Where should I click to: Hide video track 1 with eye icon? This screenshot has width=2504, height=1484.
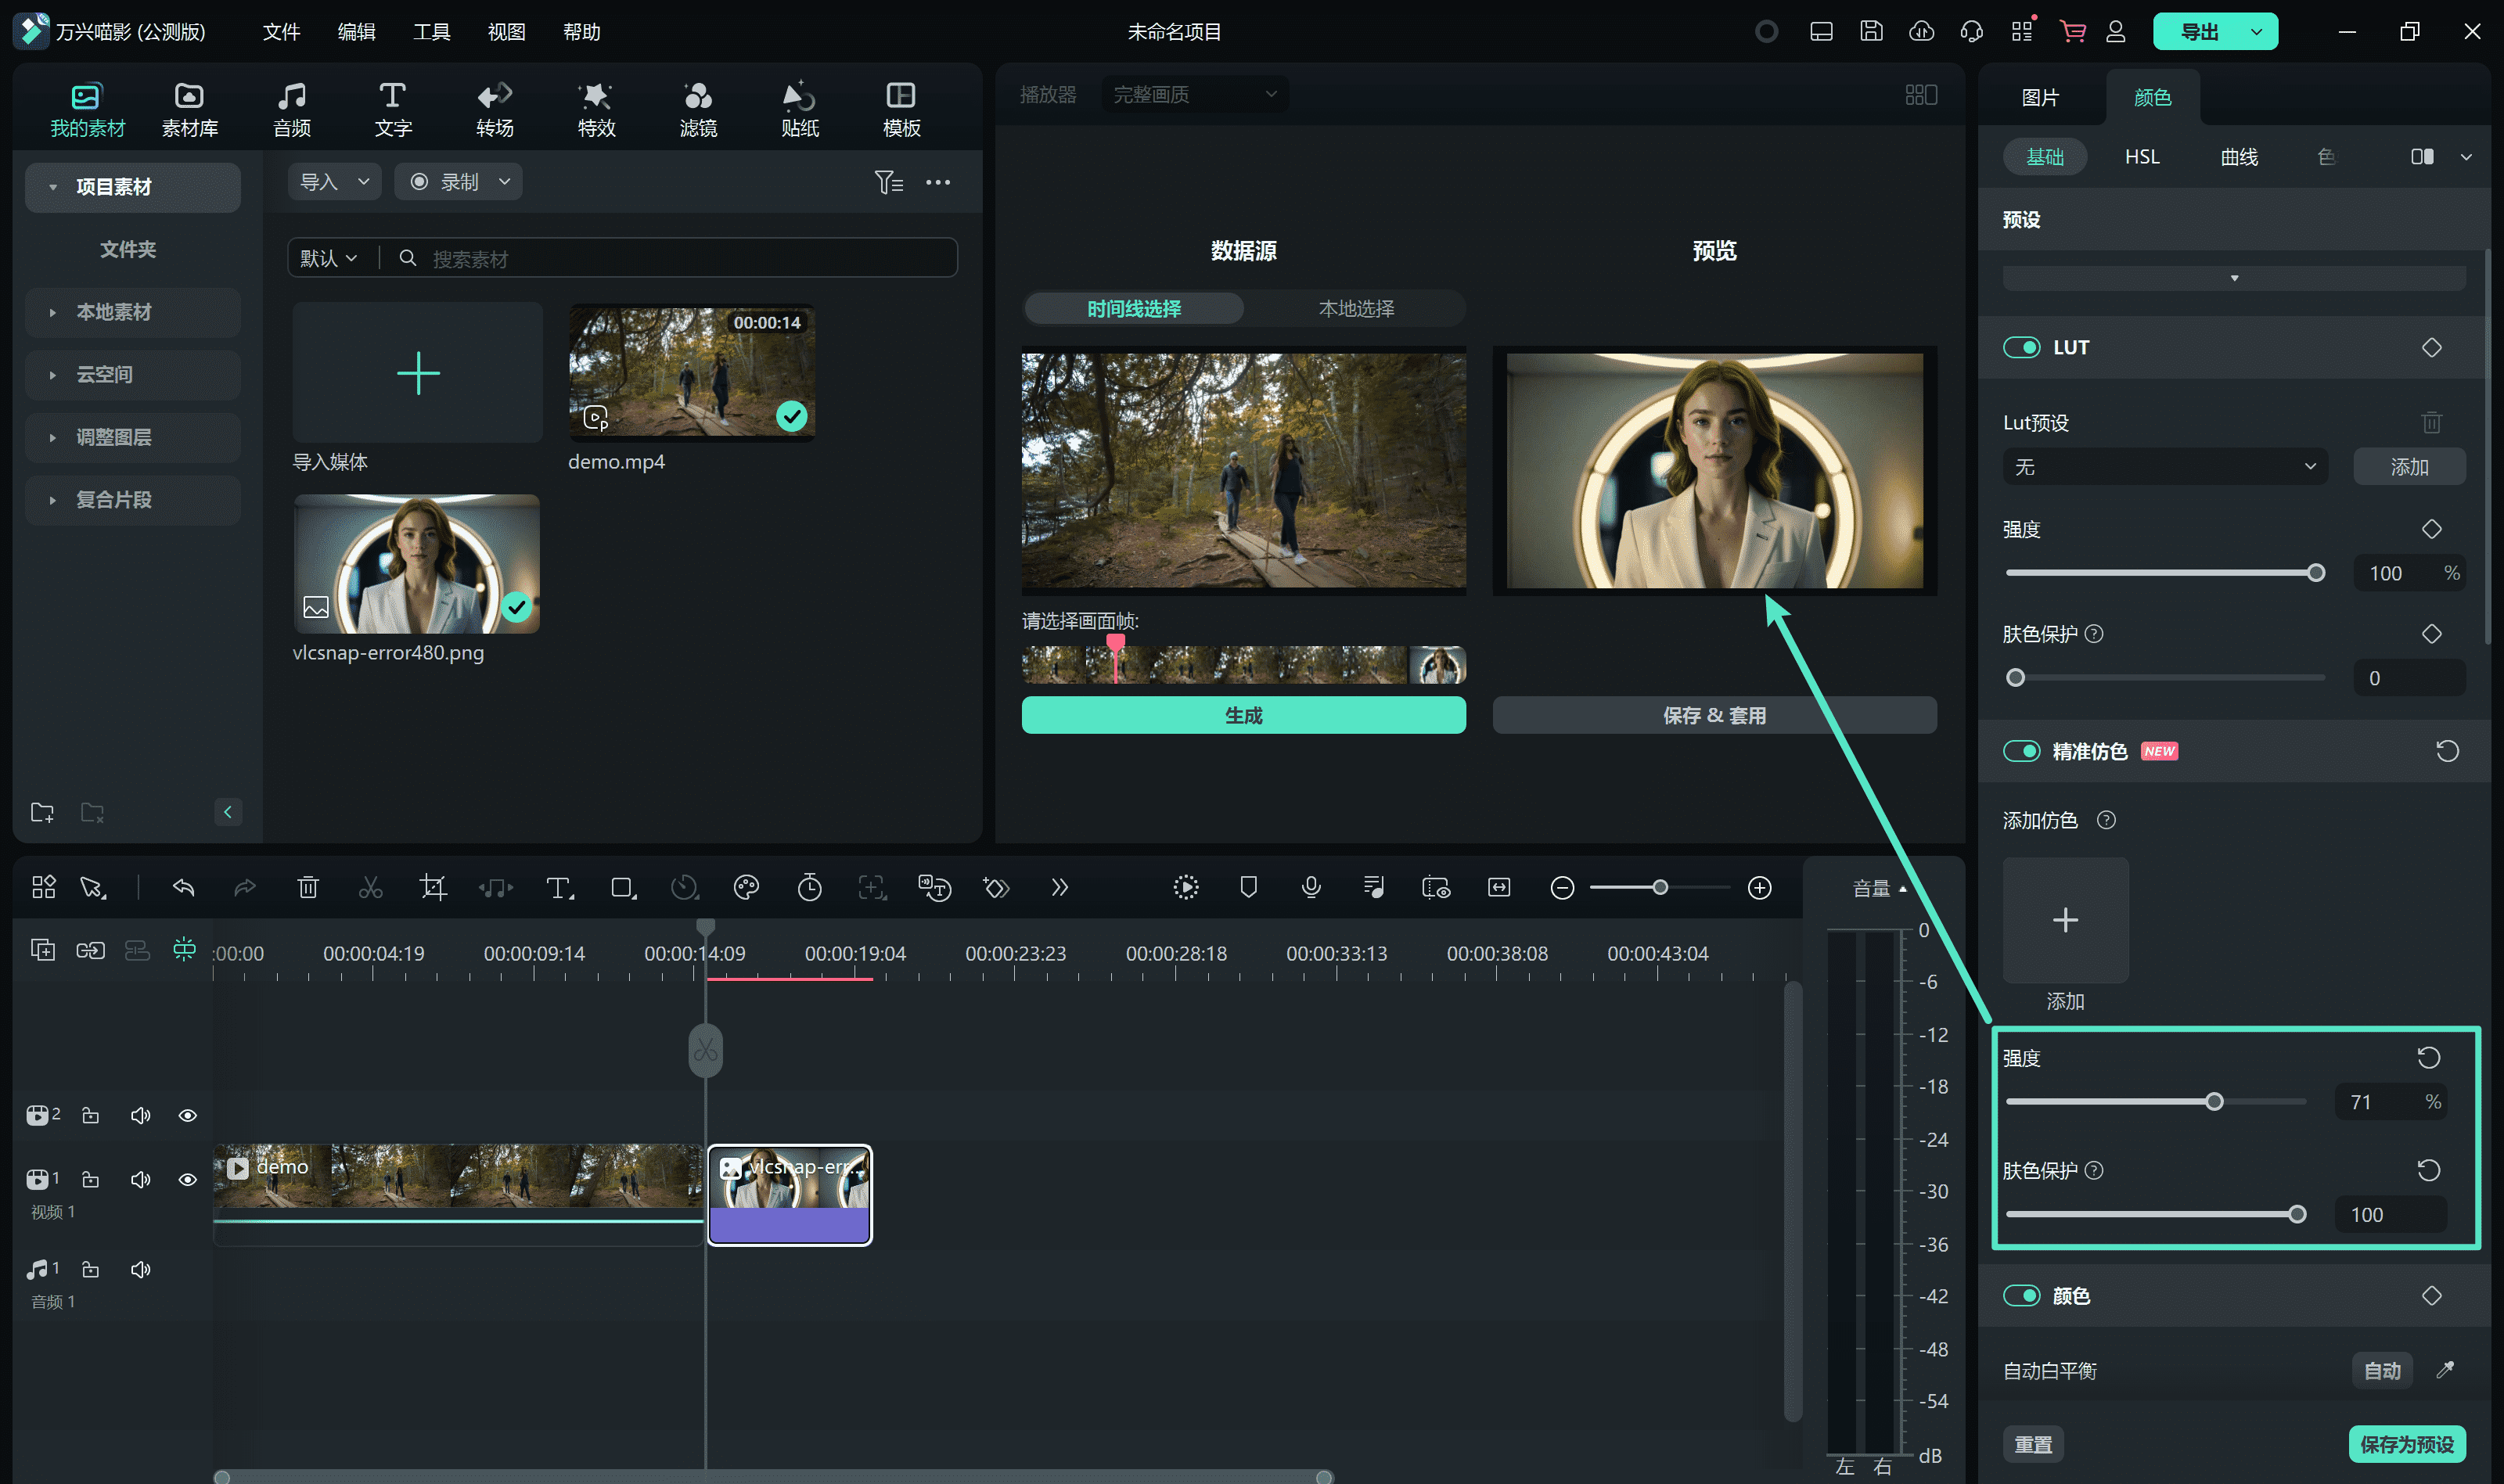[x=187, y=1180]
